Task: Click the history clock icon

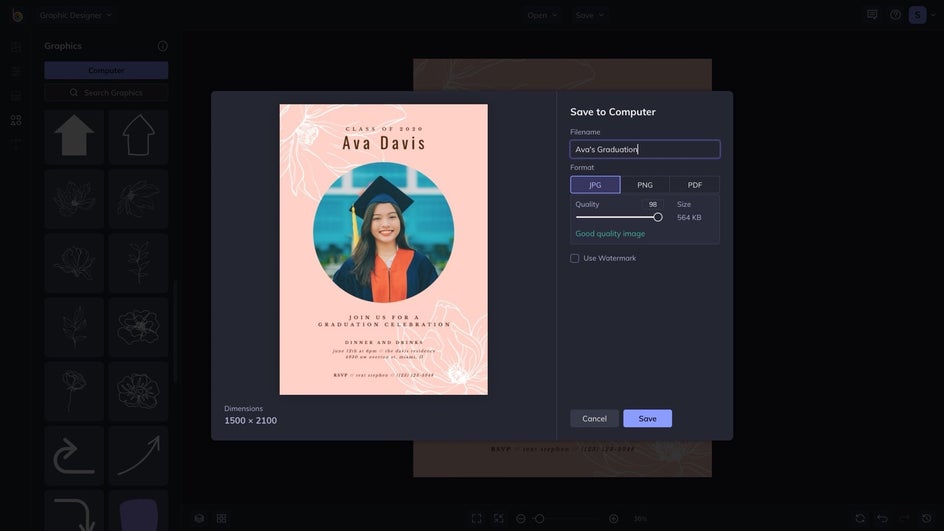Action: click(927, 518)
